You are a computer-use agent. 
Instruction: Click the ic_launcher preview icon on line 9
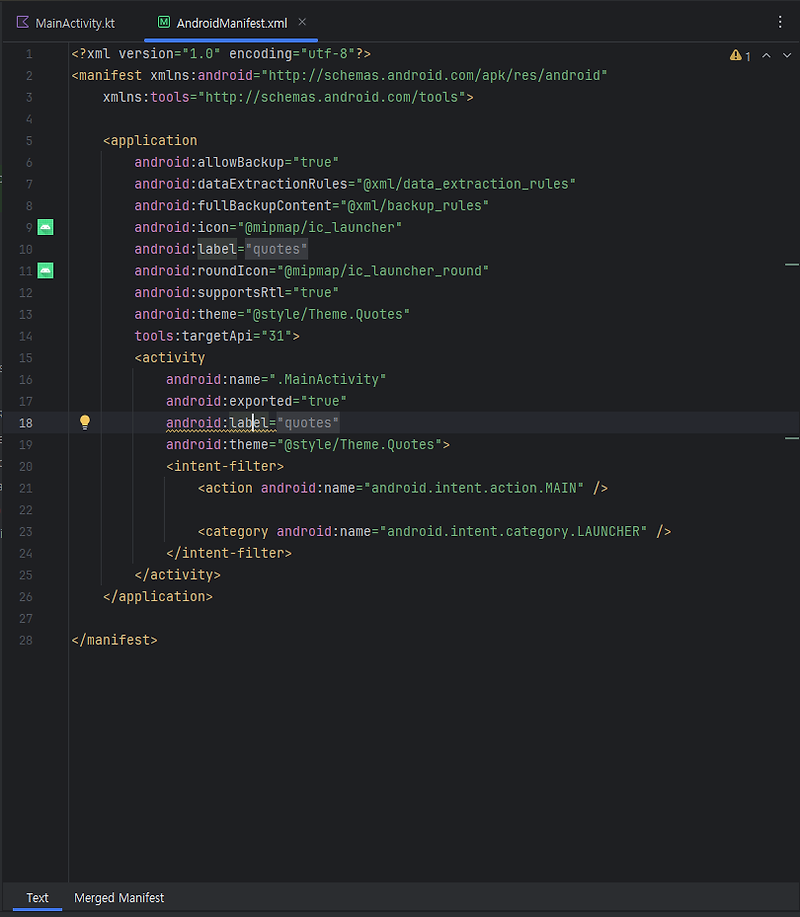(45, 227)
